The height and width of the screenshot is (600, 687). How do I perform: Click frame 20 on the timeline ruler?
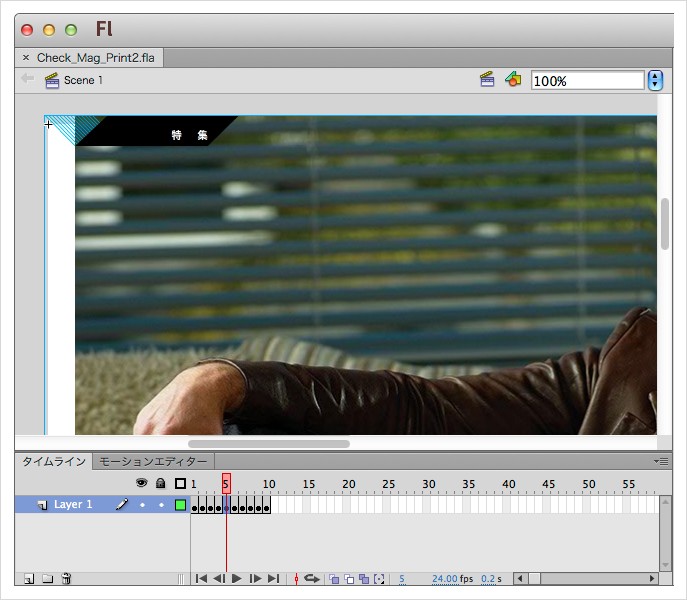[x=348, y=484]
